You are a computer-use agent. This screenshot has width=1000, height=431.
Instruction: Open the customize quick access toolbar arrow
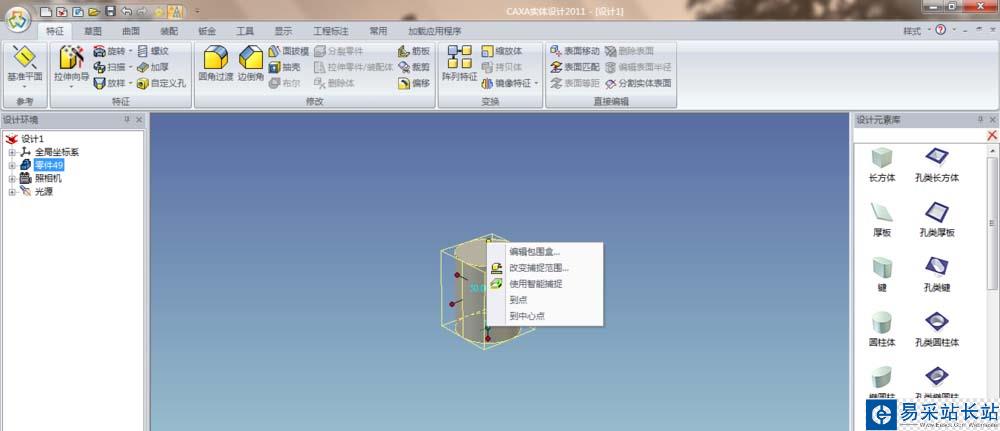[x=197, y=11]
